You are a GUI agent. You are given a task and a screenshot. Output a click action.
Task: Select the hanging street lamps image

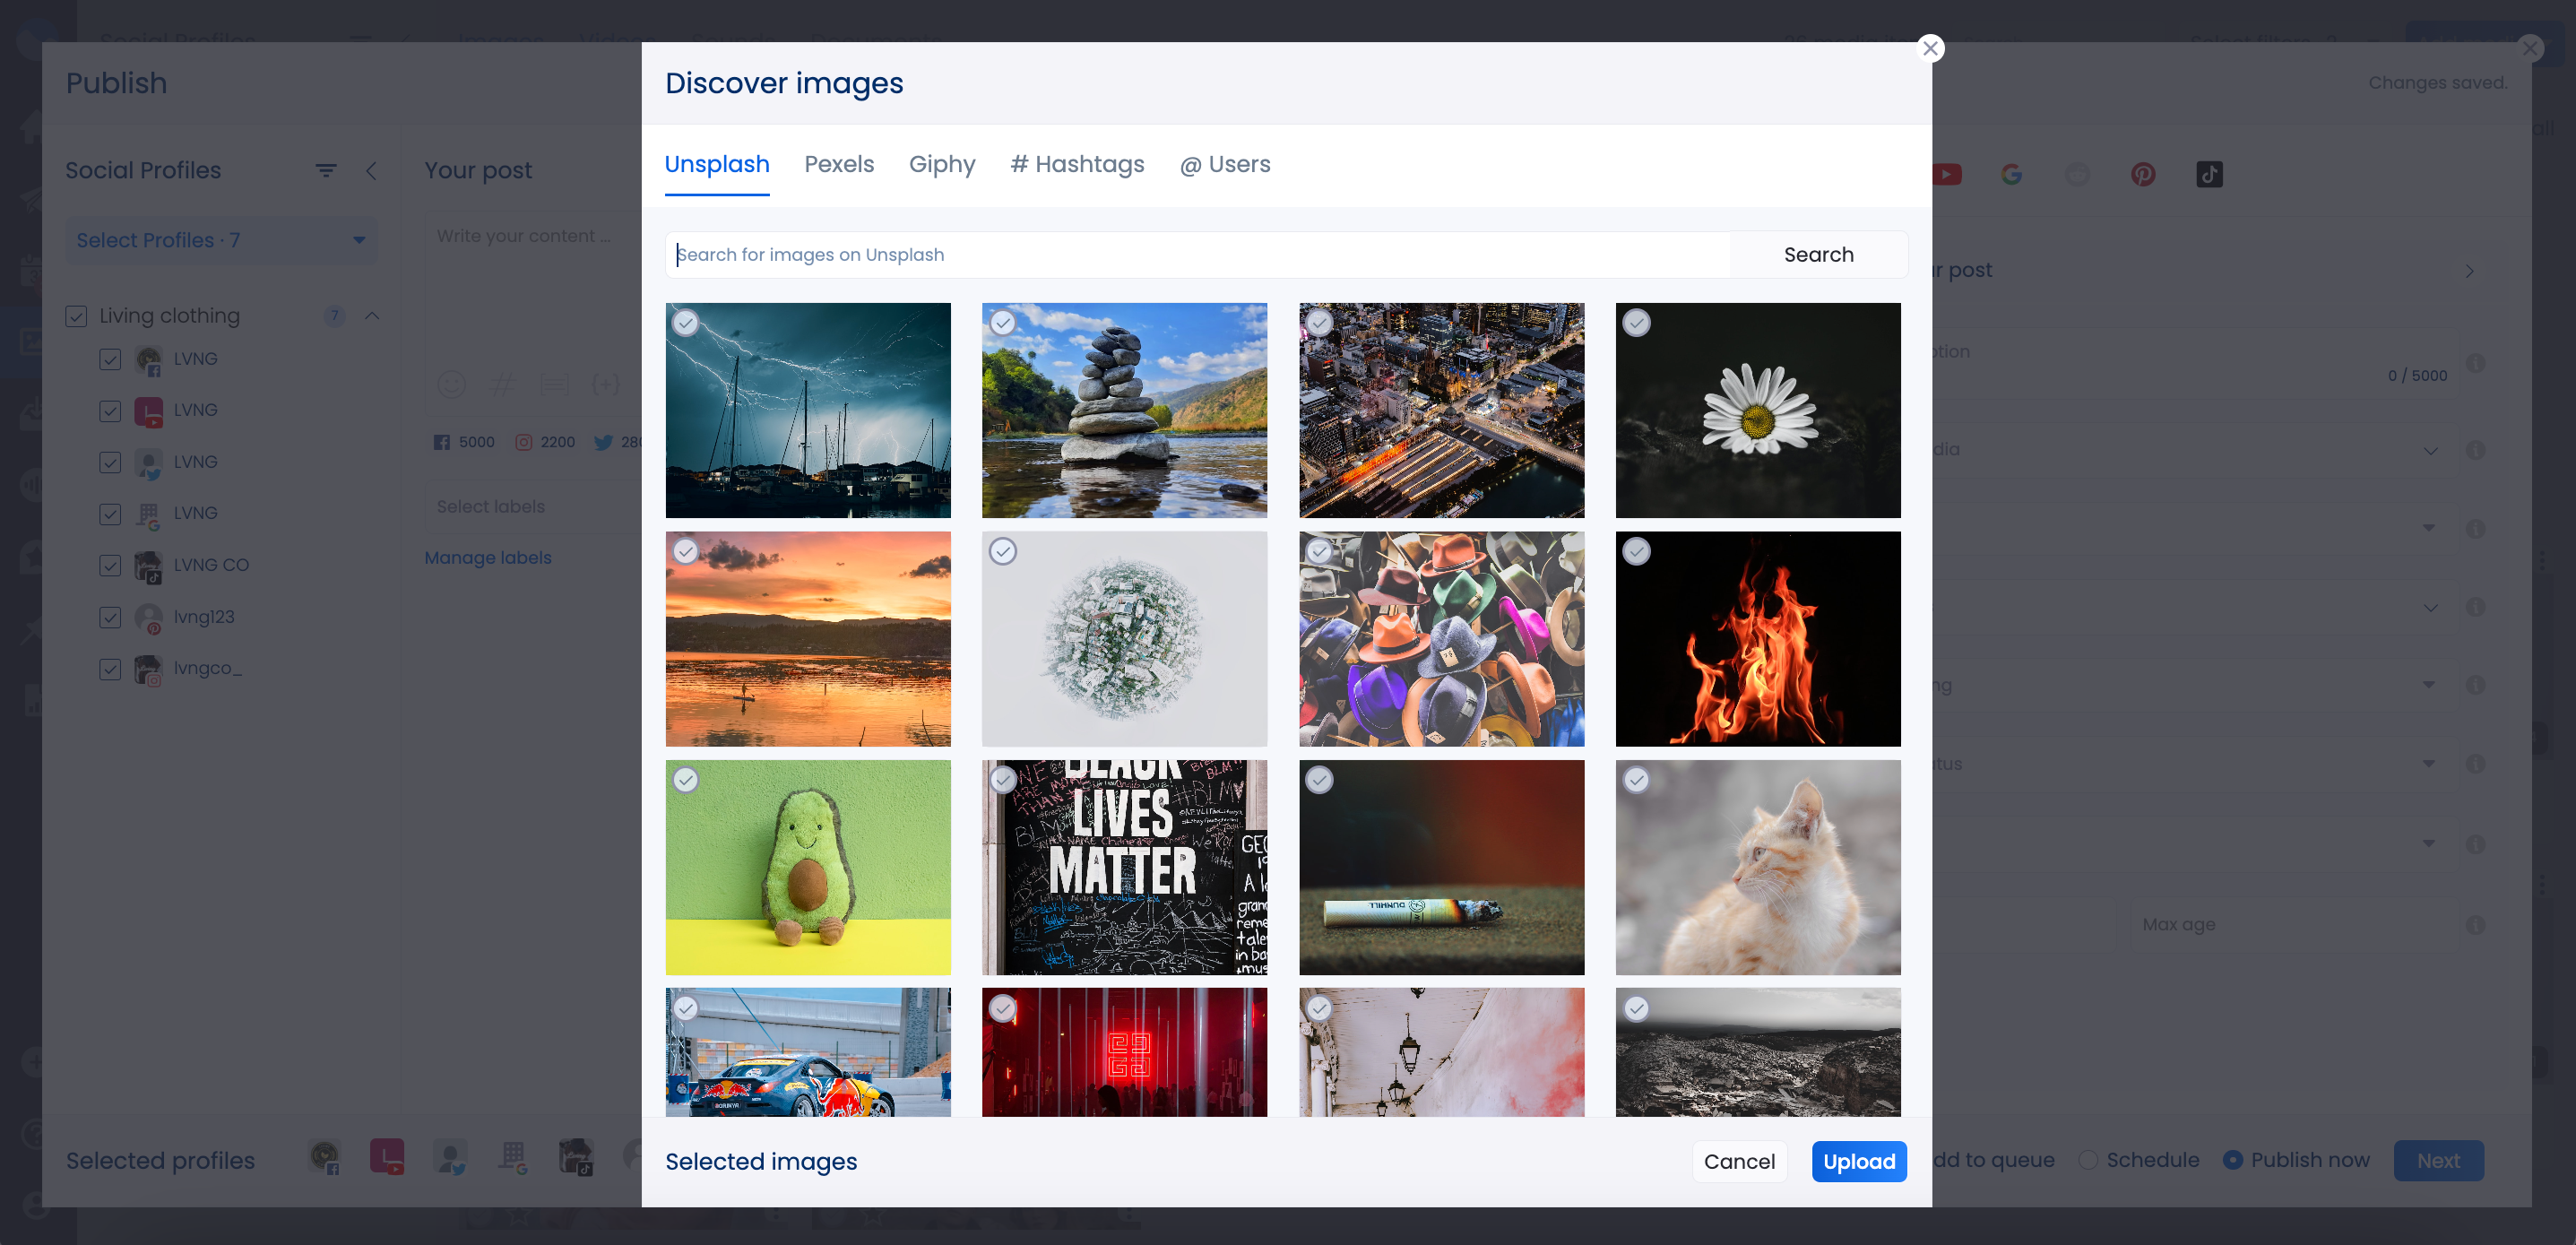click(1441, 1052)
